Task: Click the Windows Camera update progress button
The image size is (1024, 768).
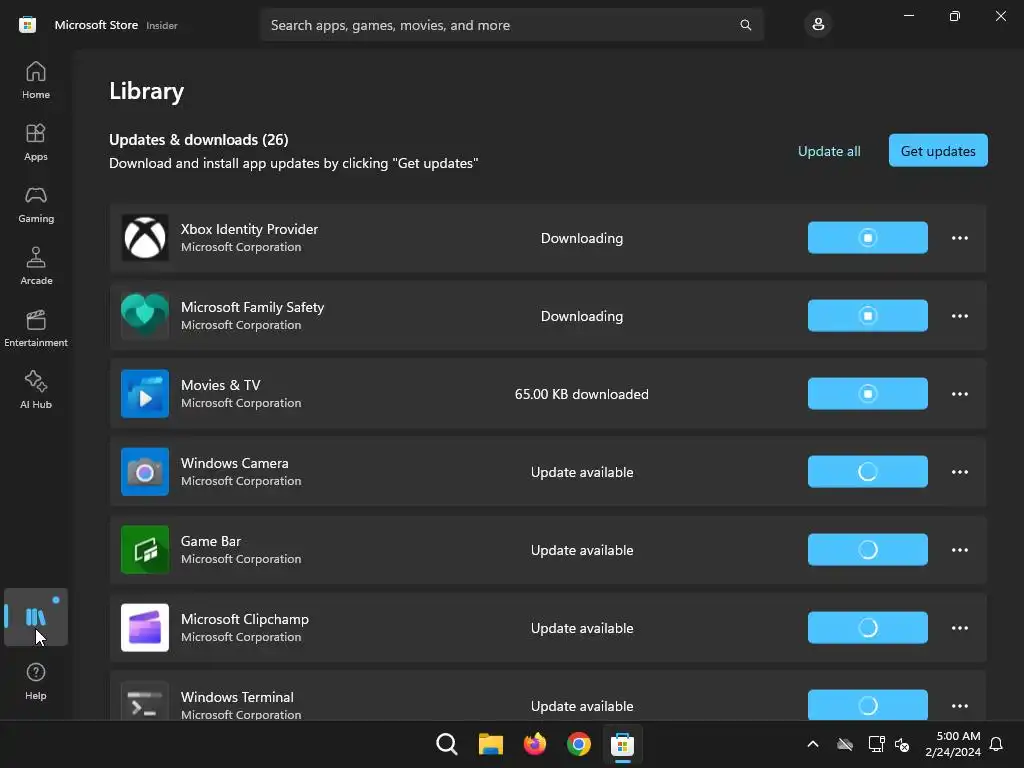Action: click(x=867, y=472)
